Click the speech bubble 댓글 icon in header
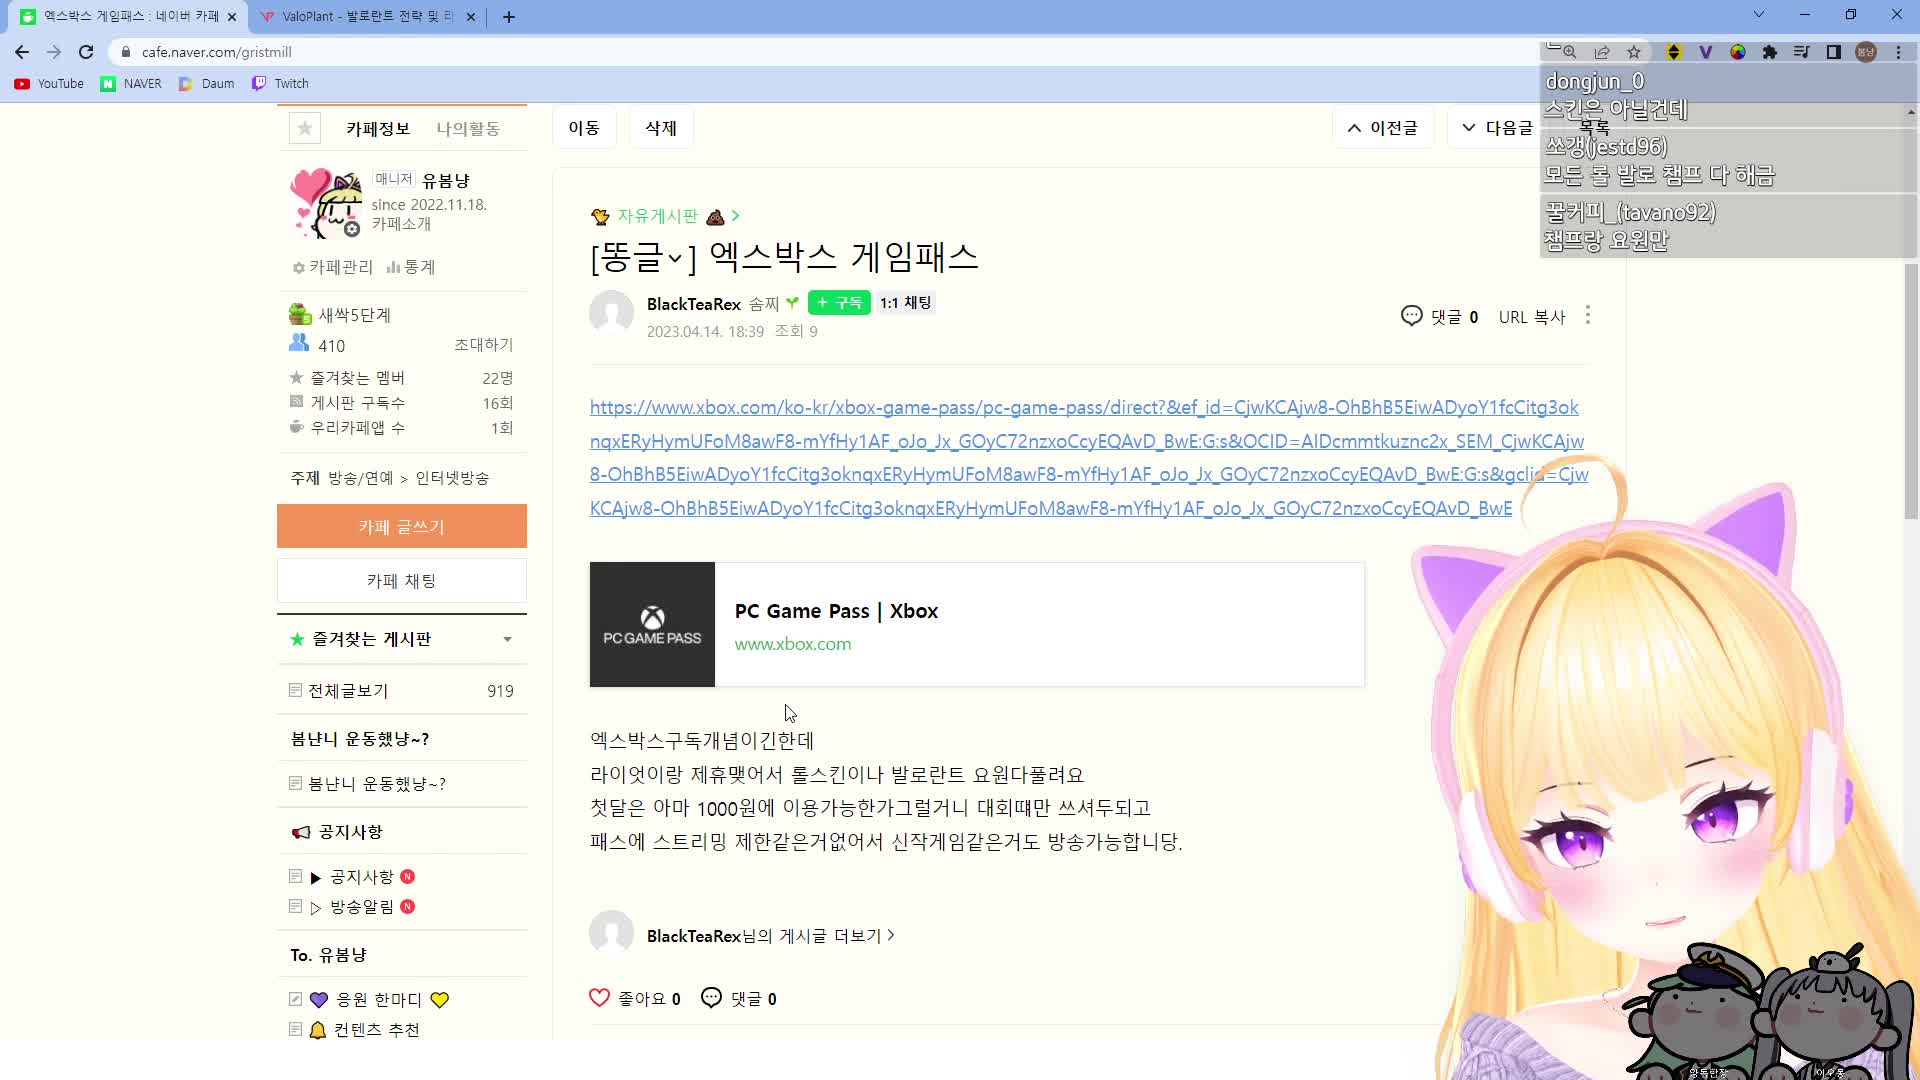The height and width of the screenshot is (1080, 1920). coord(1411,316)
